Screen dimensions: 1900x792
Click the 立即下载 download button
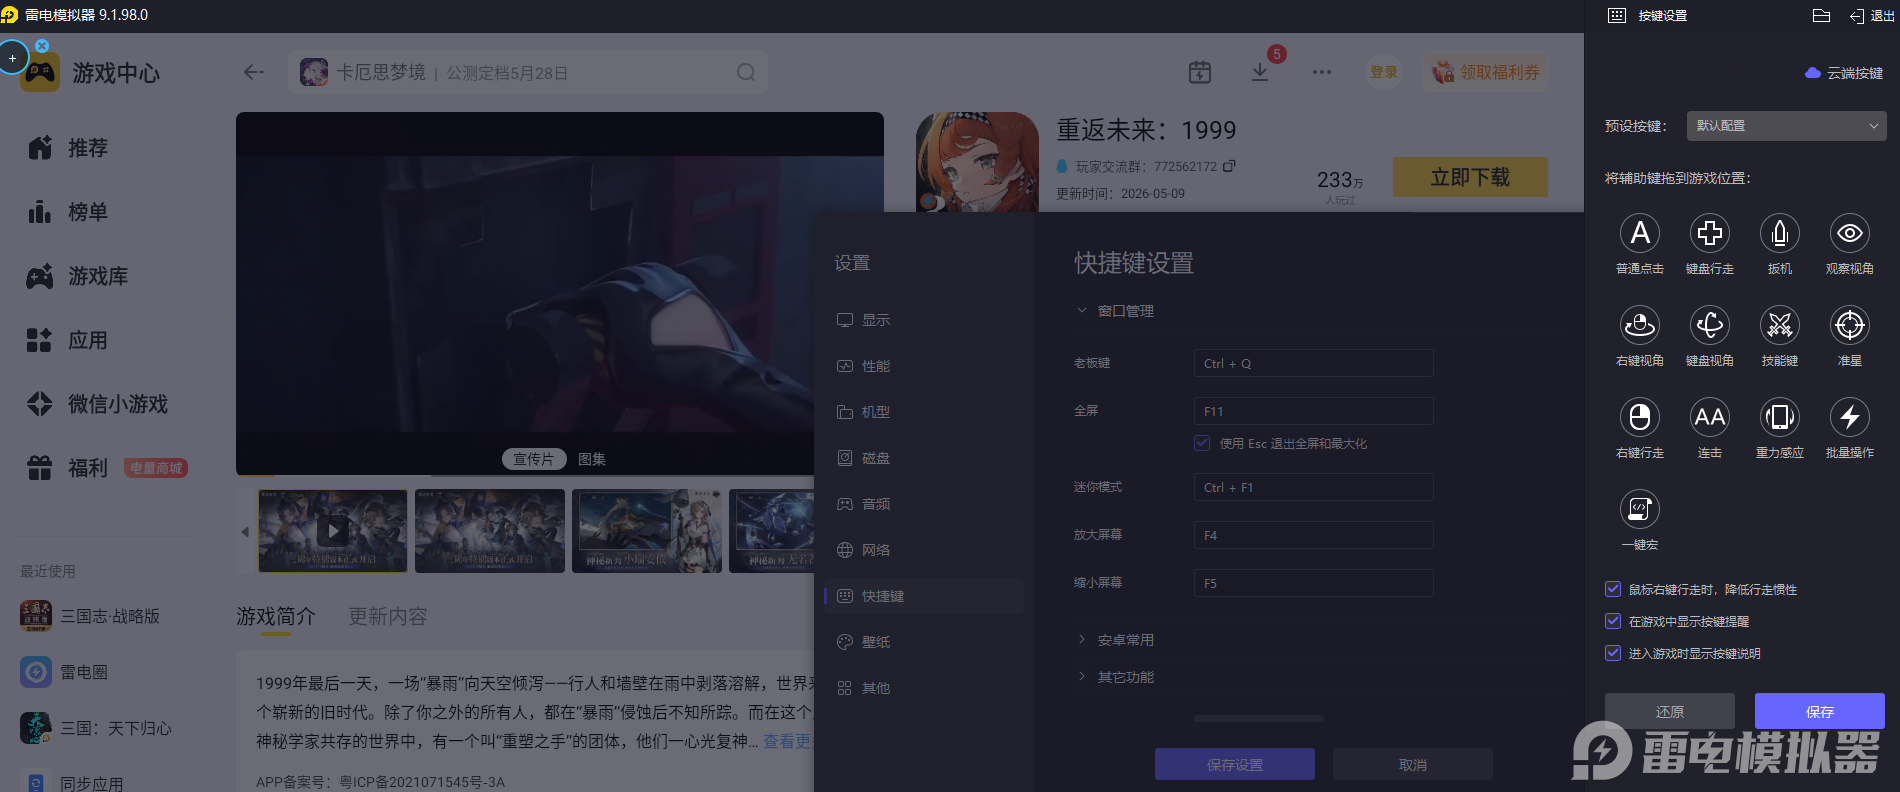1470,177
